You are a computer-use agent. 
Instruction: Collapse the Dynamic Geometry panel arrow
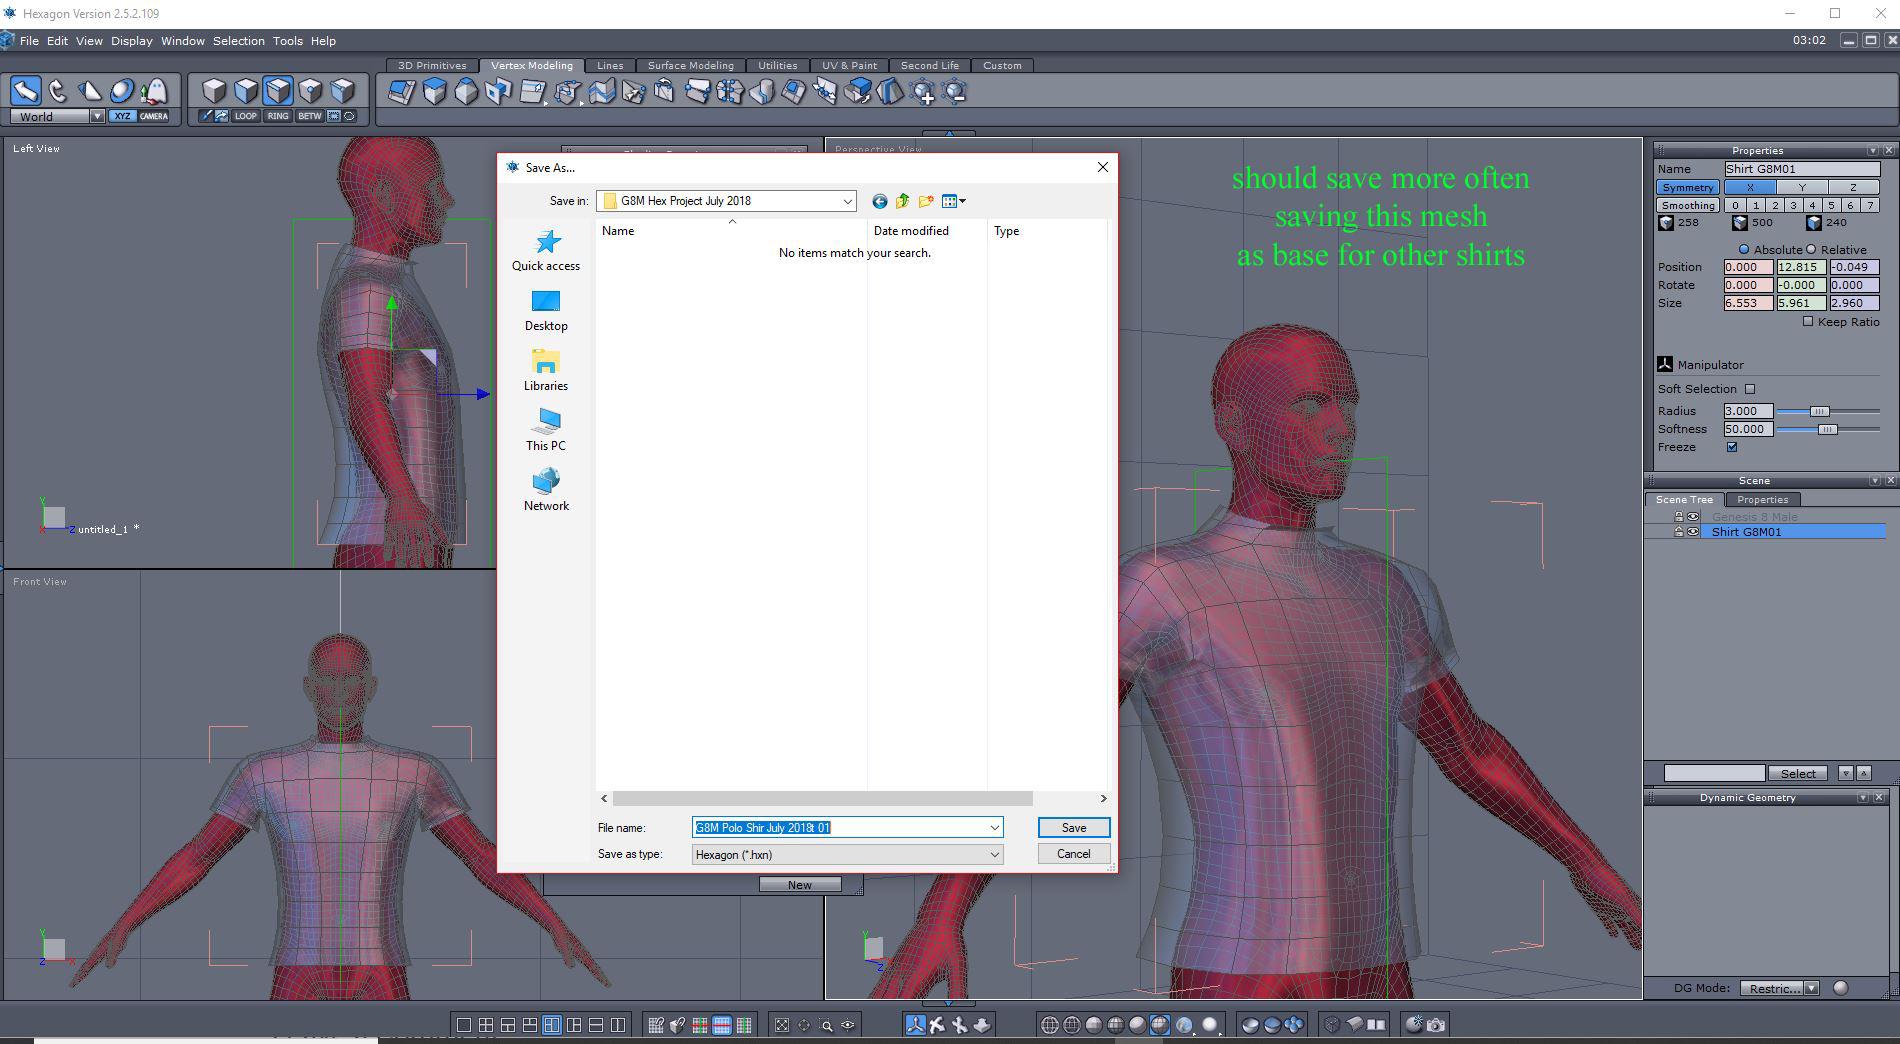coord(1862,798)
